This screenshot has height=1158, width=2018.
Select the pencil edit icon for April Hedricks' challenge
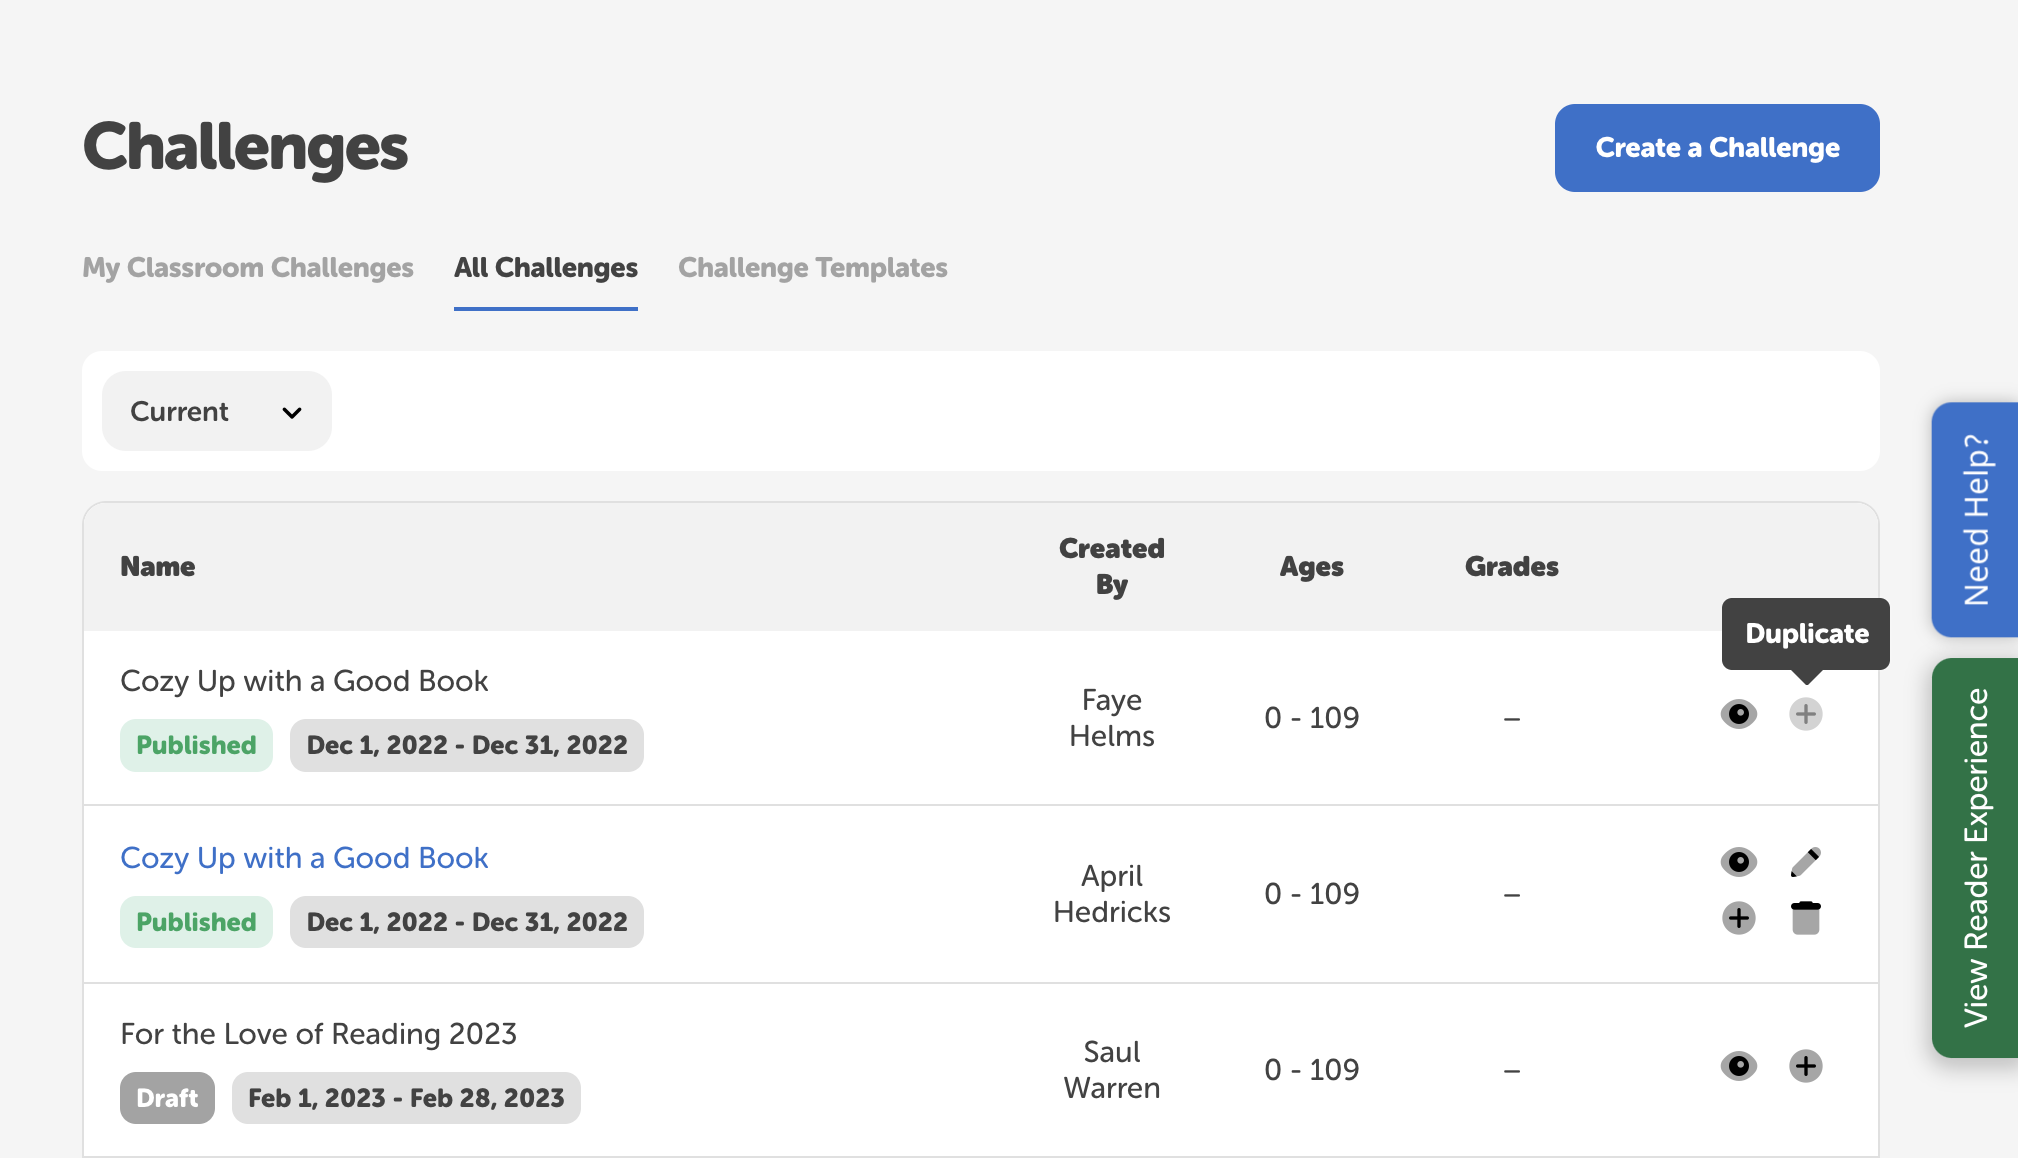click(1806, 861)
